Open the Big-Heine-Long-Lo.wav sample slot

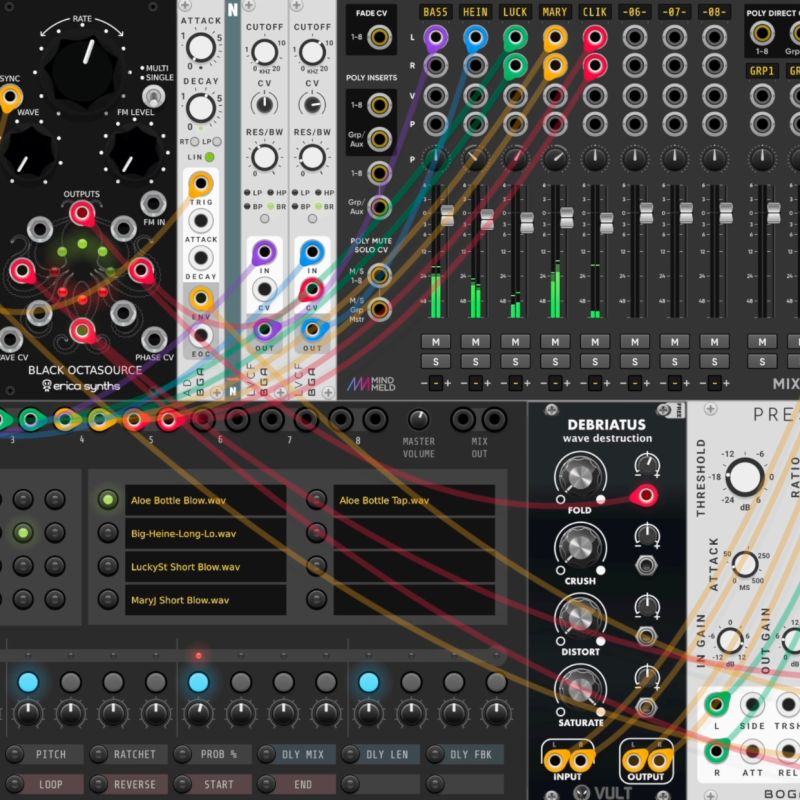pos(206,534)
